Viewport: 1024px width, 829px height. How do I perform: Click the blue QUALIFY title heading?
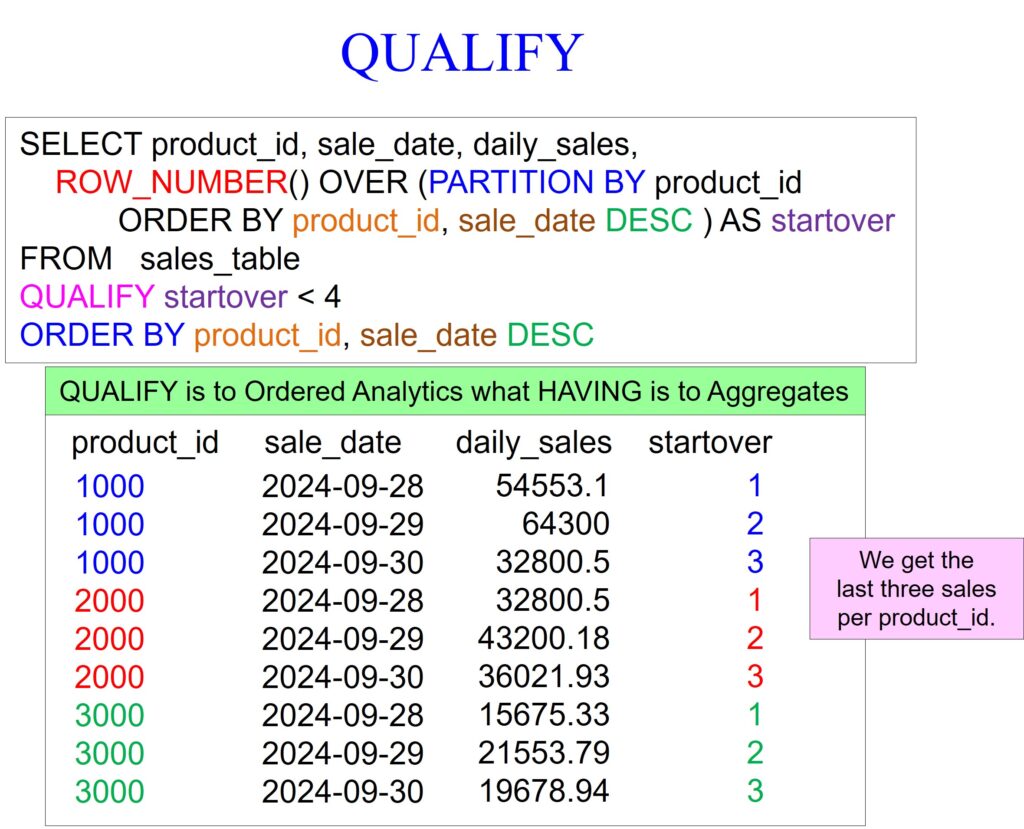pos(461,53)
